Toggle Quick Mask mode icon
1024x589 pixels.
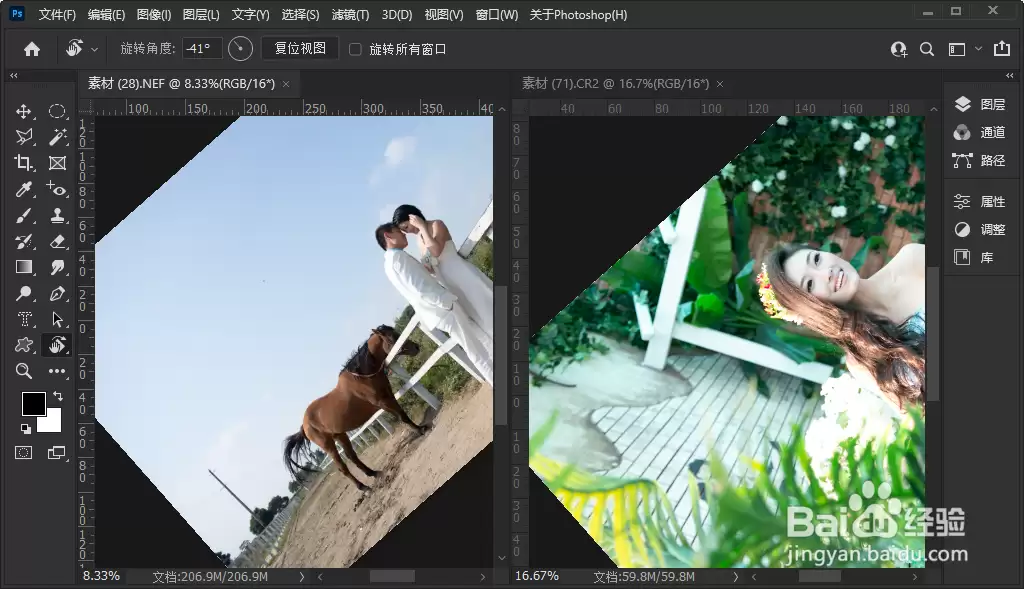24,453
